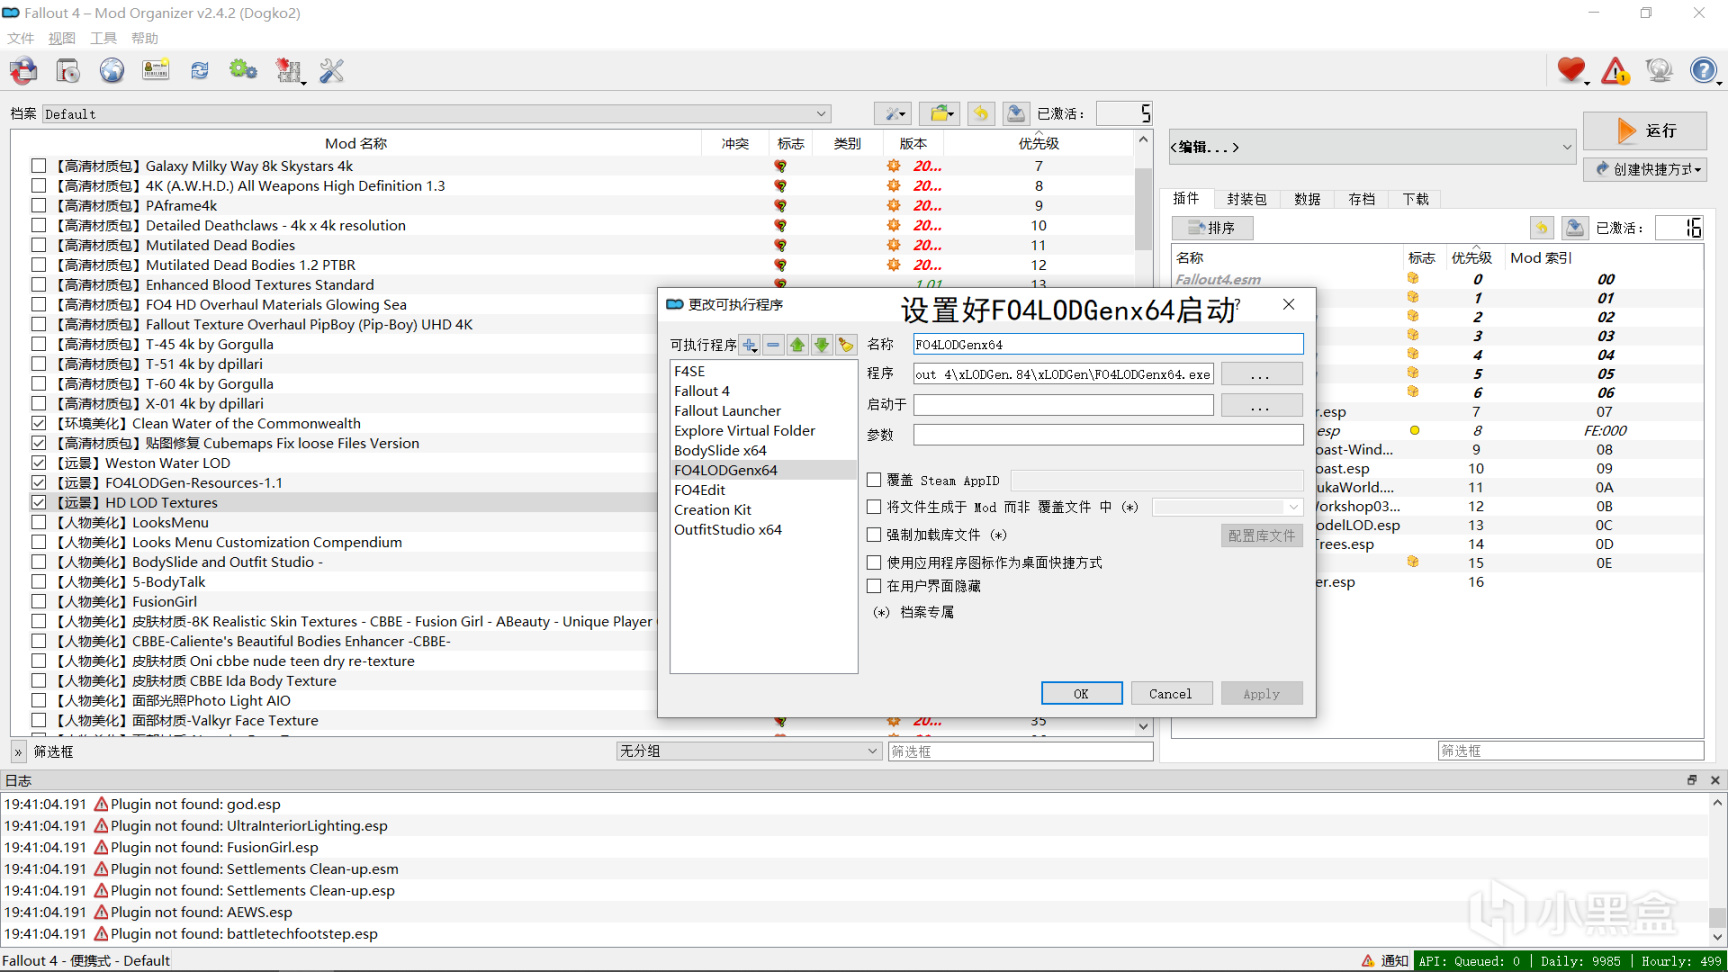Open the warning notifications triangle icon
Image resolution: width=1728 pixels, height=972 pixels.
1615,71
